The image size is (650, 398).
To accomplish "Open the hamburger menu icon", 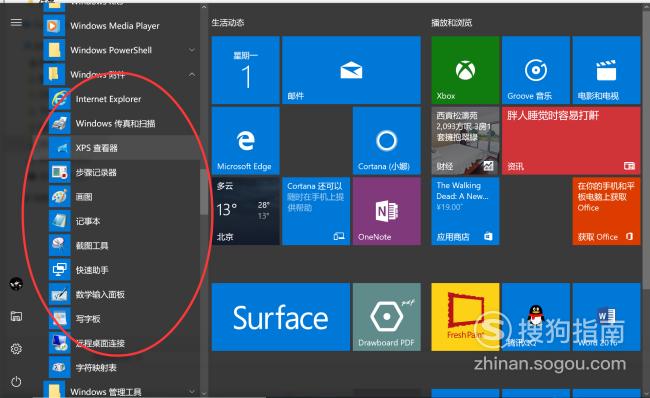I will (16, 22).
